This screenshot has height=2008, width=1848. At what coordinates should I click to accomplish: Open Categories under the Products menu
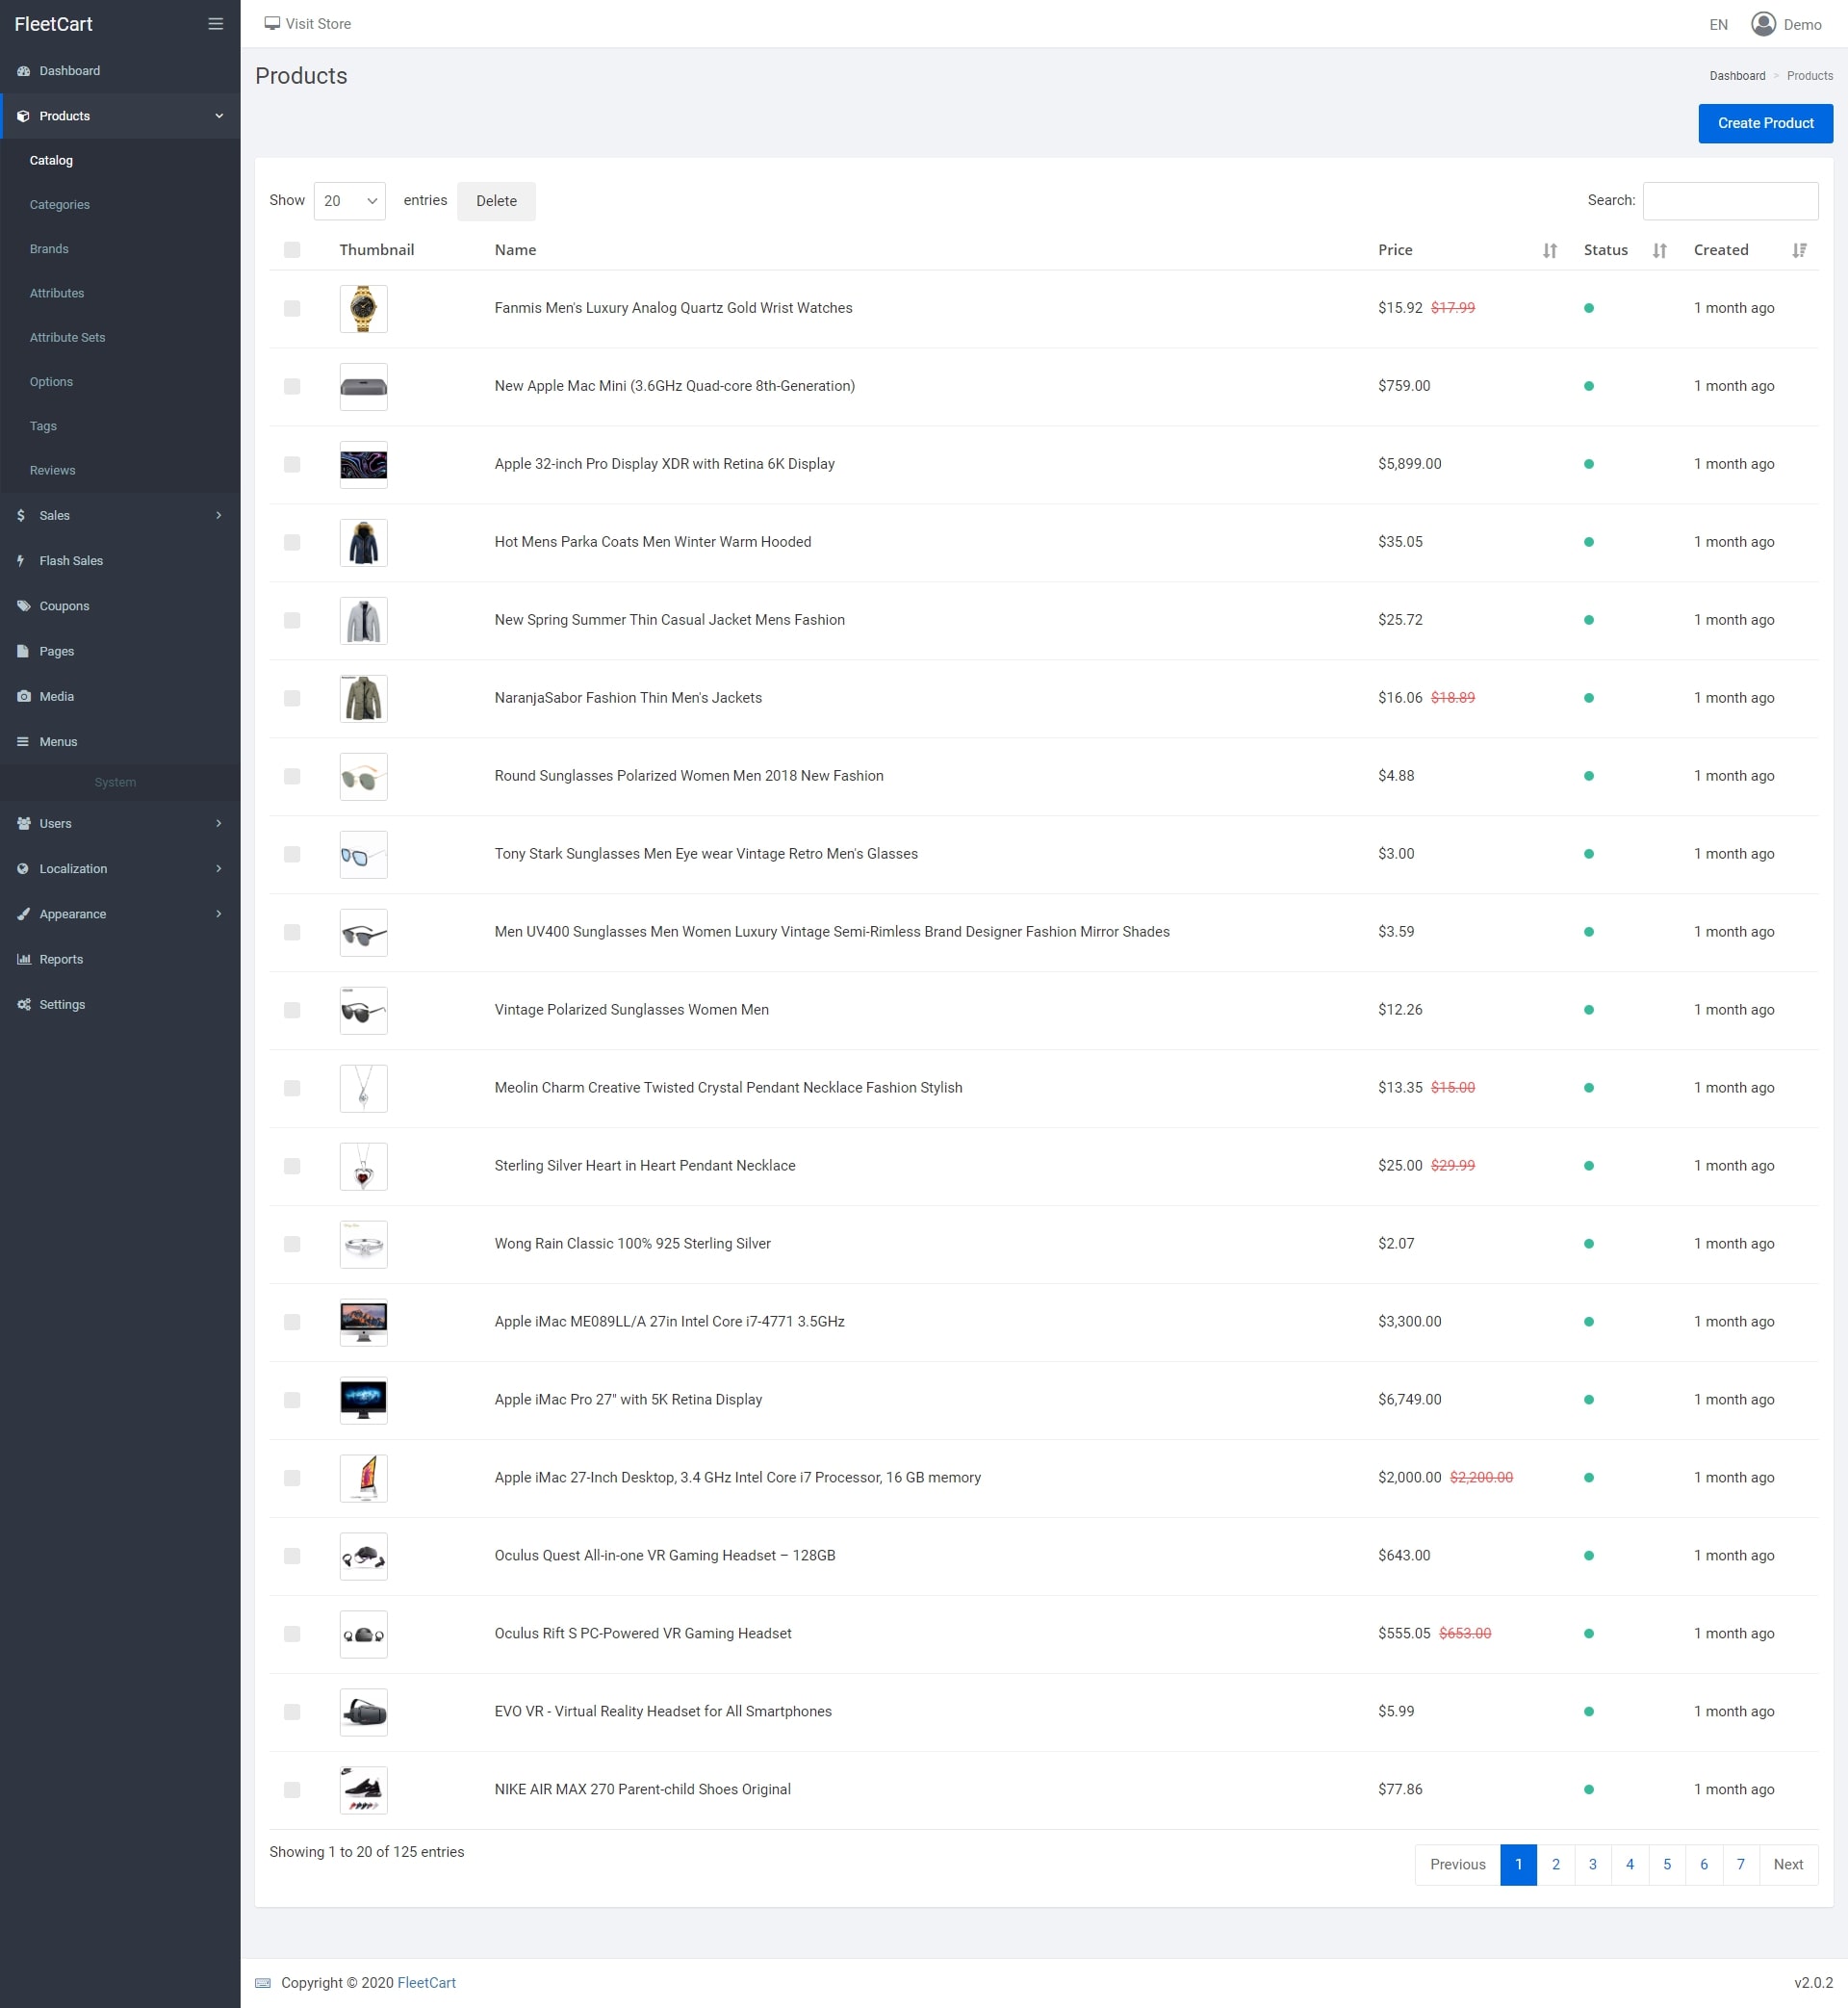click(60, 205)
